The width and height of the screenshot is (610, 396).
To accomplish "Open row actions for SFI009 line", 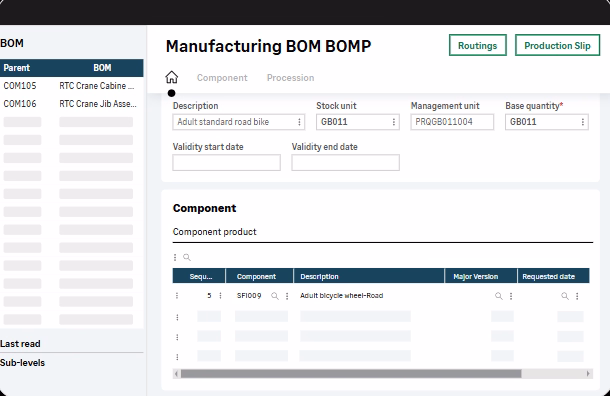I will coord(177,296).
